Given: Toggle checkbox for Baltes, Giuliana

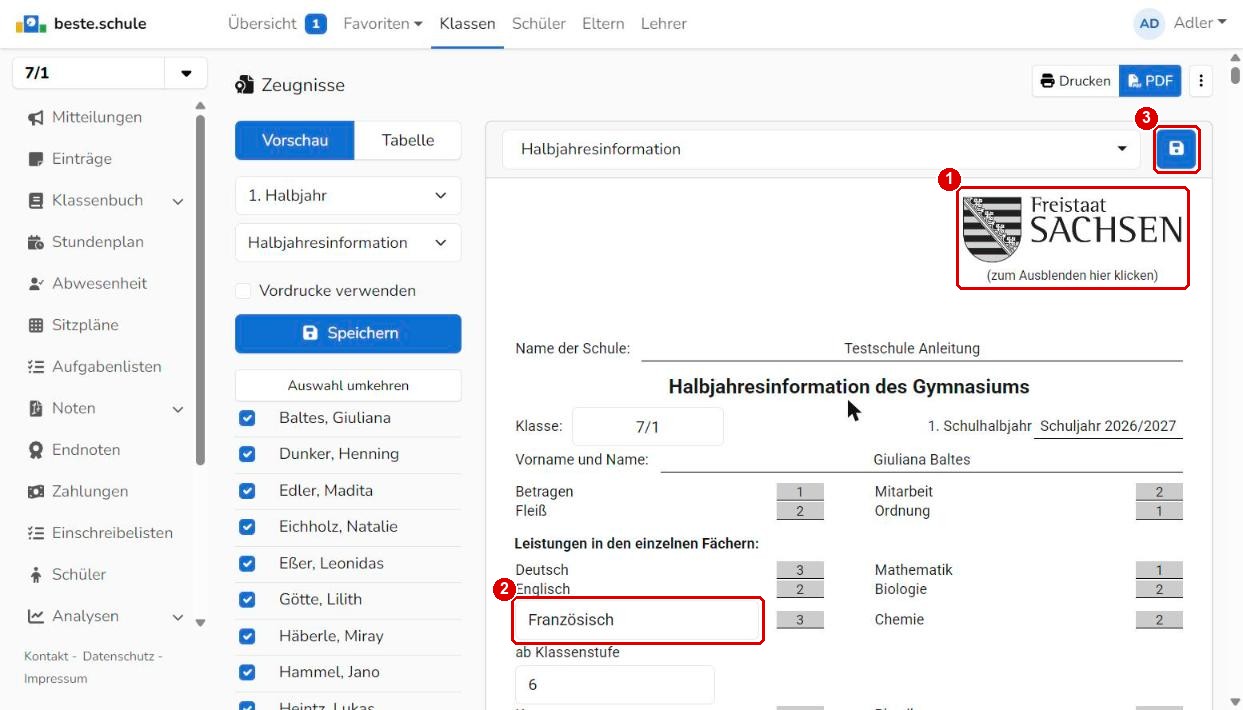Looking at the screenshot, I should point(247,418).
